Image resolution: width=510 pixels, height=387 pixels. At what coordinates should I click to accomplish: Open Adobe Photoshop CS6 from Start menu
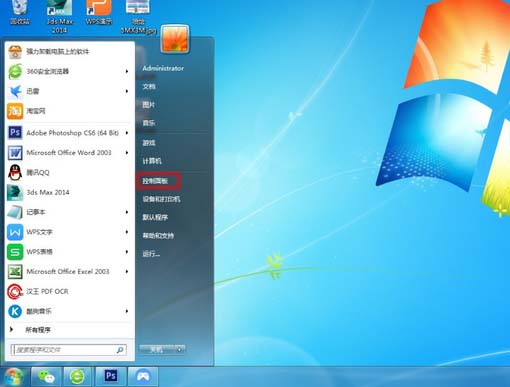pyautogui.click(x=68, y=133)
